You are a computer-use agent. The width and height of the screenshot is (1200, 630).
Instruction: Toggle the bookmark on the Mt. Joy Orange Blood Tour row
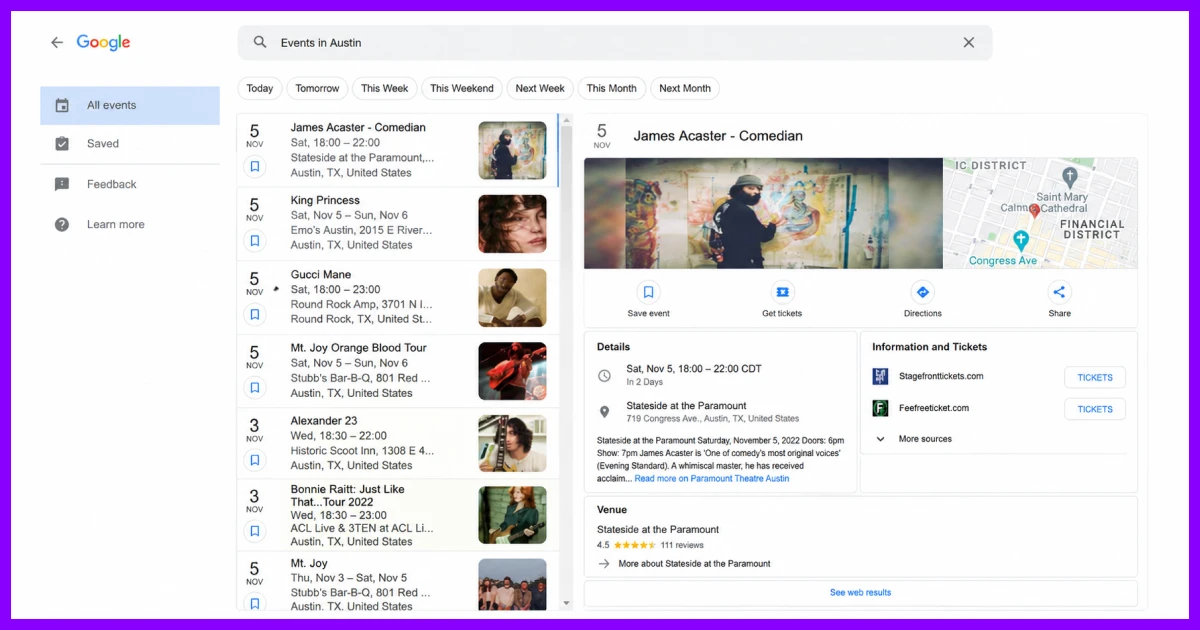255,388
